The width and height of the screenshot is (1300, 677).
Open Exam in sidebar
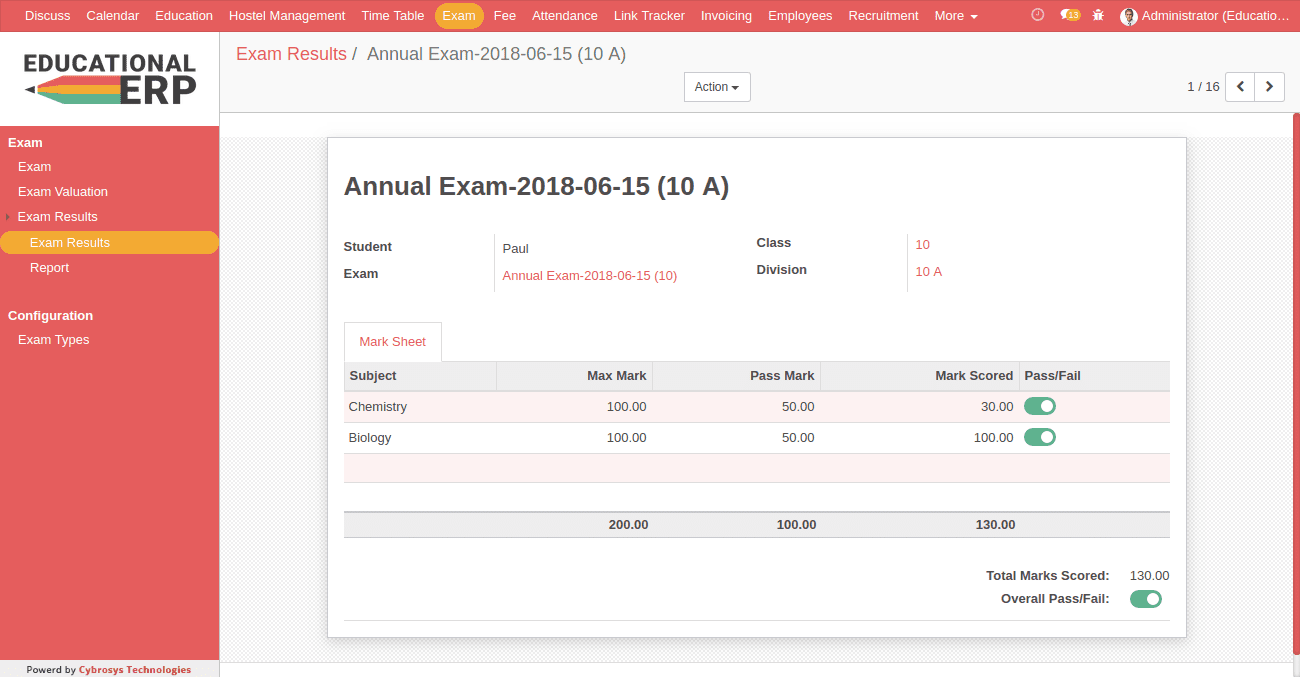[x=34, y=167]
